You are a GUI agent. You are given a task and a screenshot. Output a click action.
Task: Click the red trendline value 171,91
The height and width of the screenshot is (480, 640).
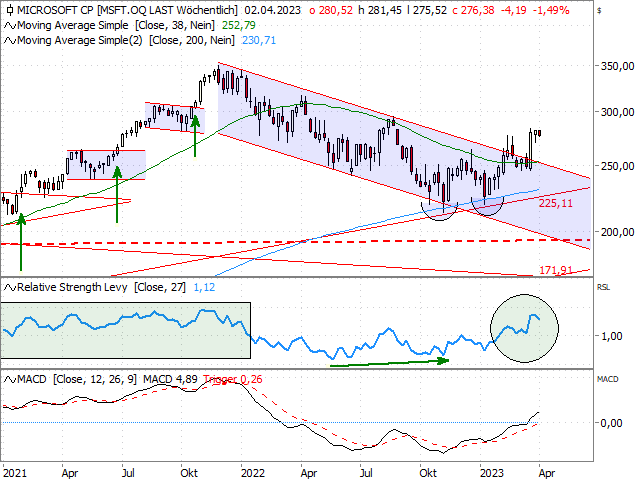(x=556, y=270)
